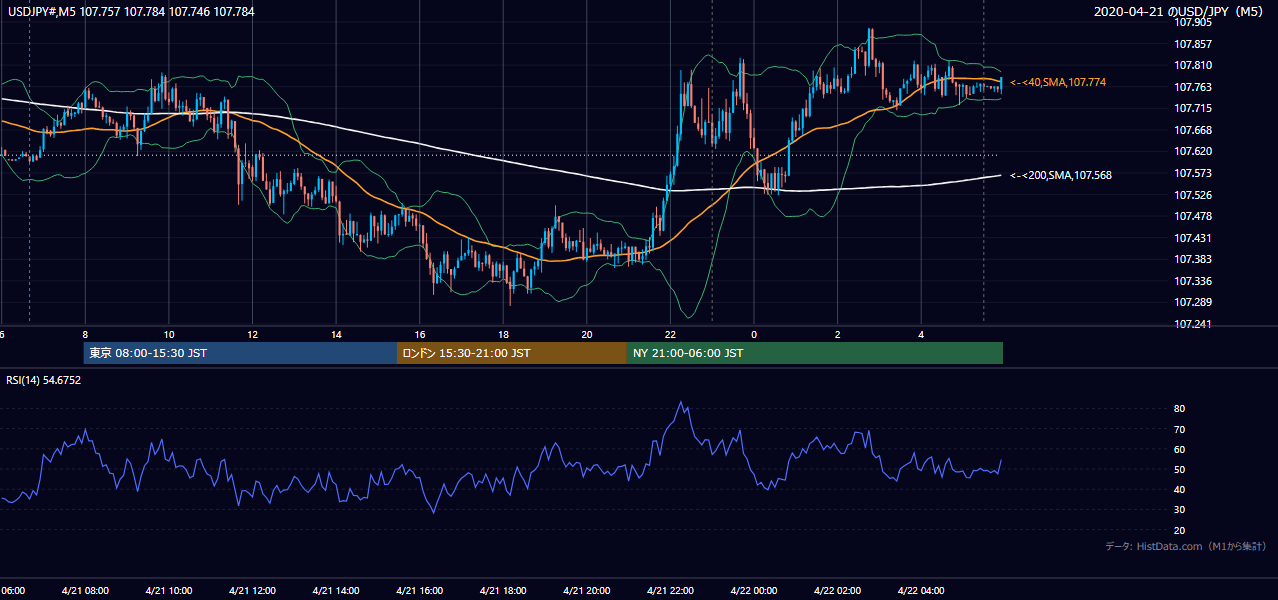Click bottom time label 4/21 08:00
1278x600 pixels.
pyautogui.click(x=84, y=591)
